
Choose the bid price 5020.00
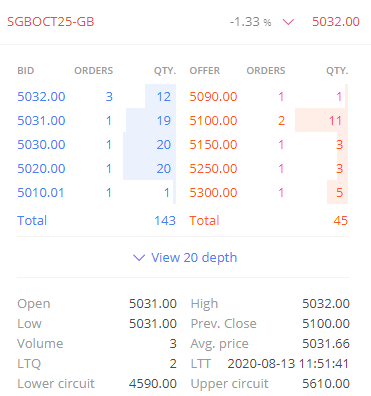pyautogui.click(x=41, y=169)
